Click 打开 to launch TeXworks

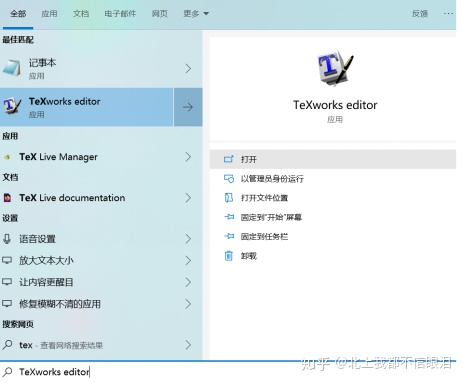tap(333, 159)
